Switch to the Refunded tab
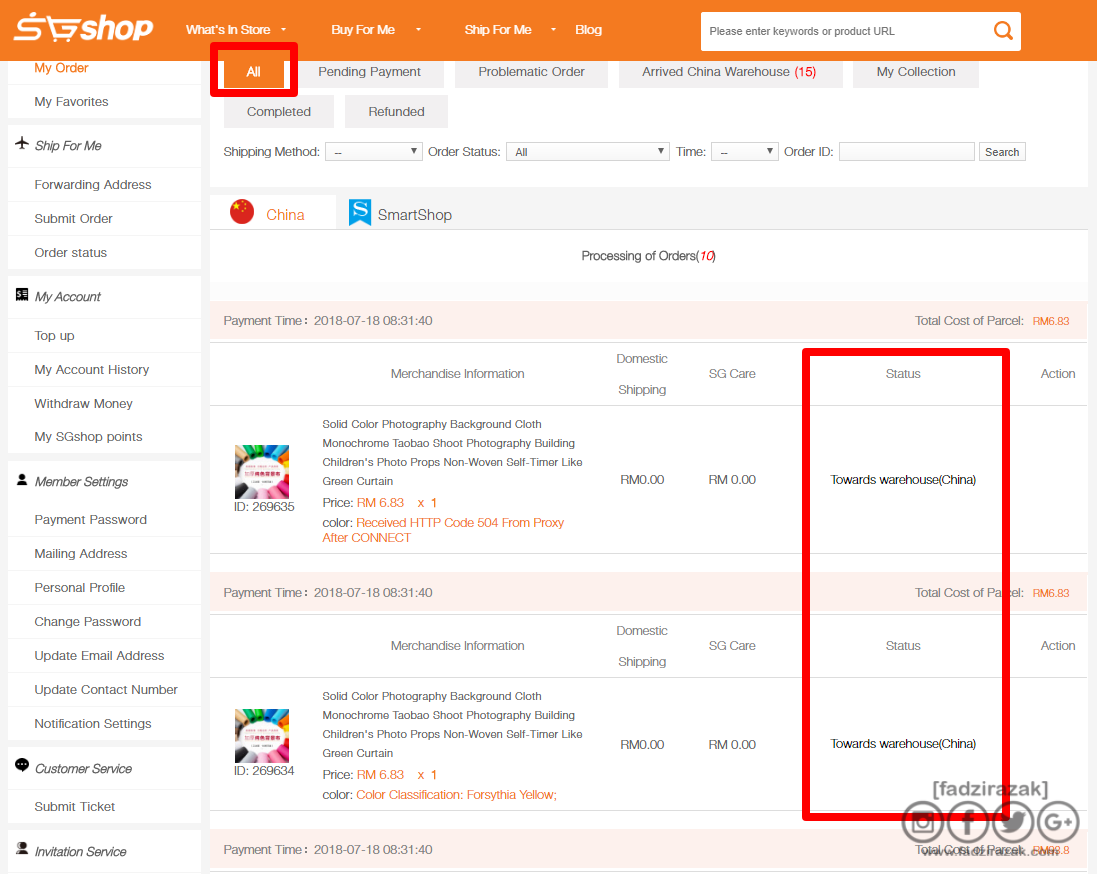Image resolution: width=1097 pixels, height=874 pixels. (397, 111)
